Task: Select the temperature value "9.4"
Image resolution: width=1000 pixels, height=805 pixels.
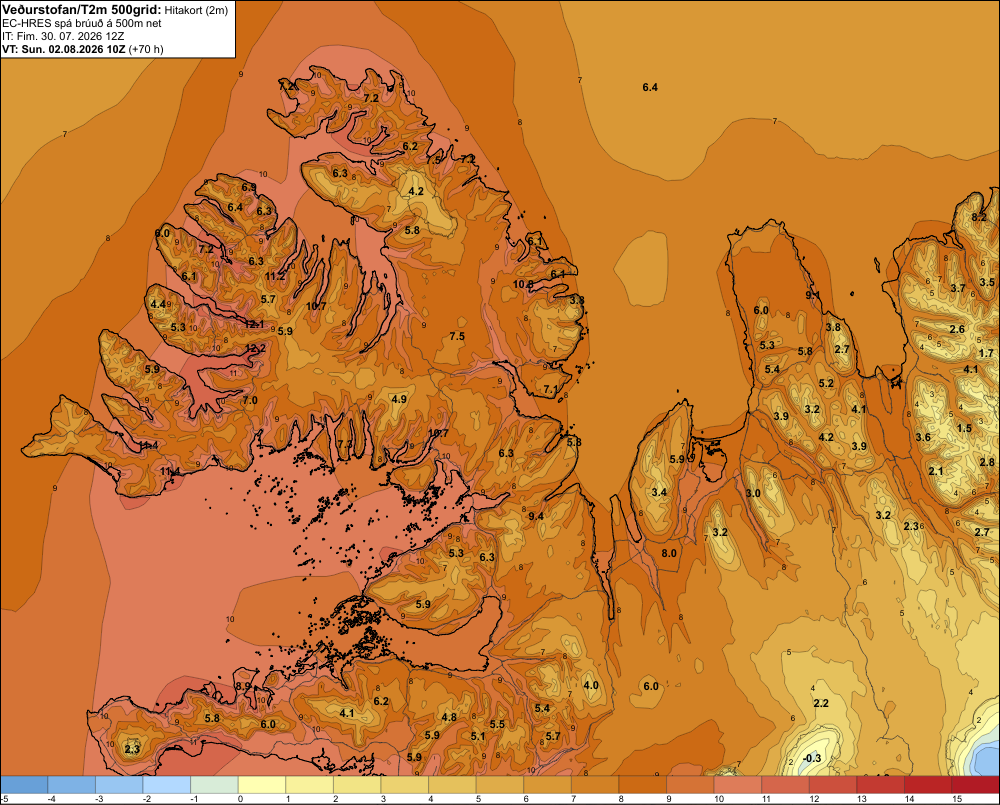Action: click(x=536, y=516)
